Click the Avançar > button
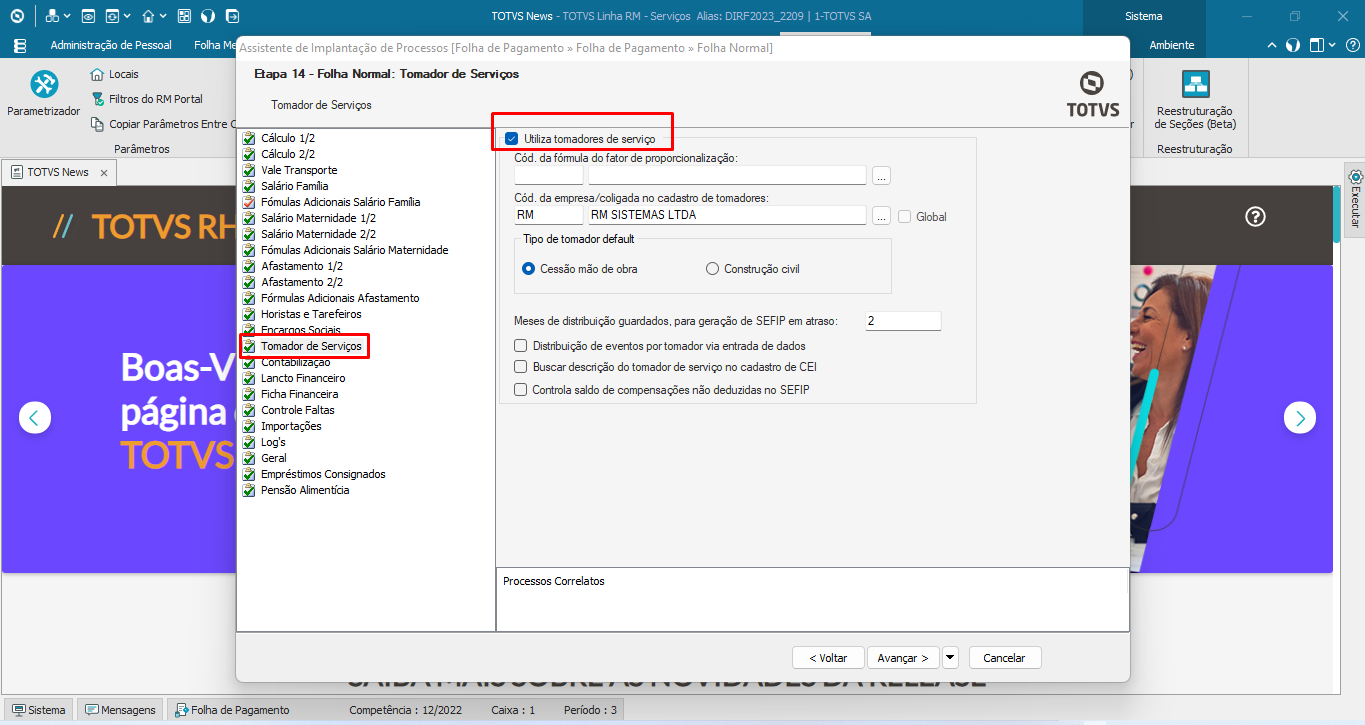 pyautogui.click(x=903, y=658)
